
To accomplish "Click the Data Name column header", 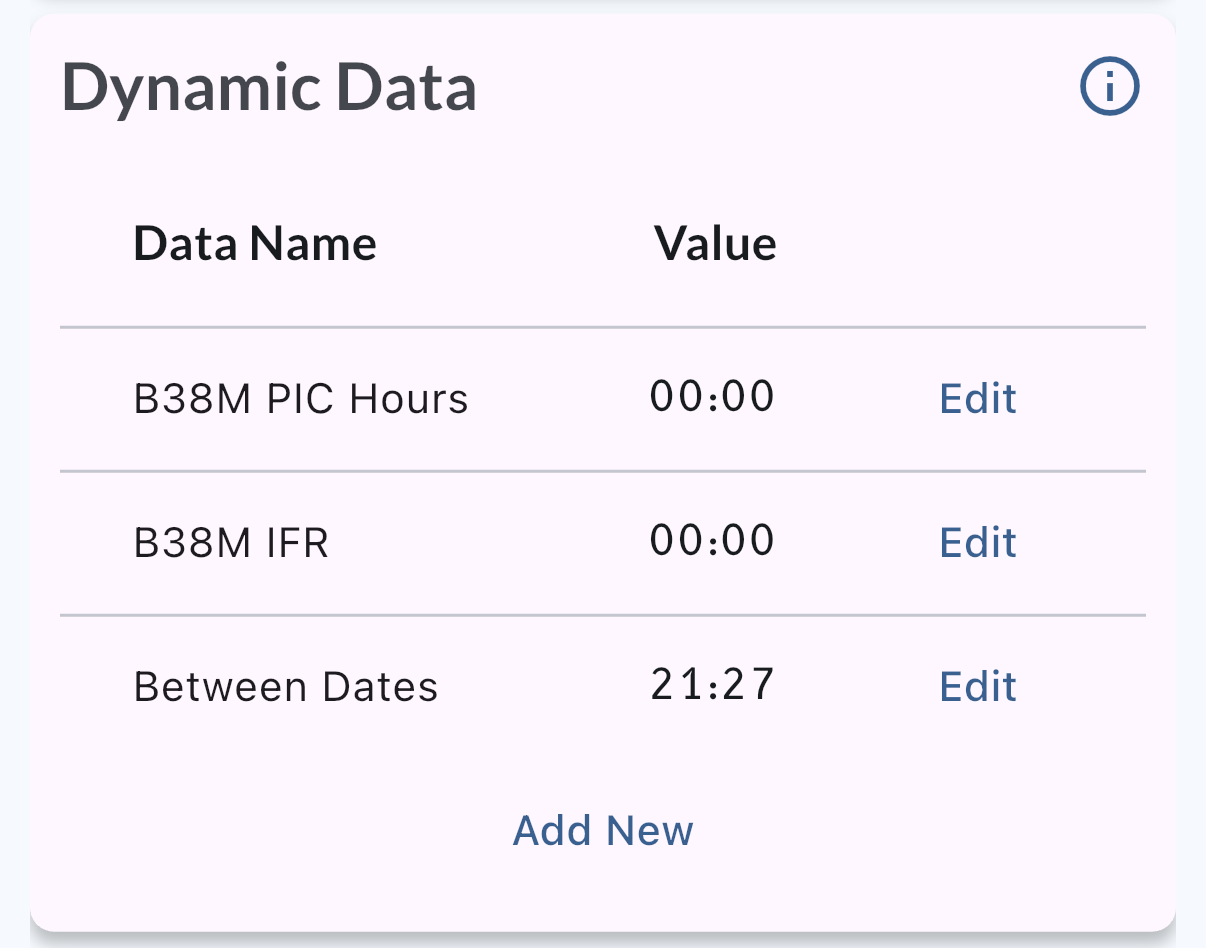I will [255, 243].
